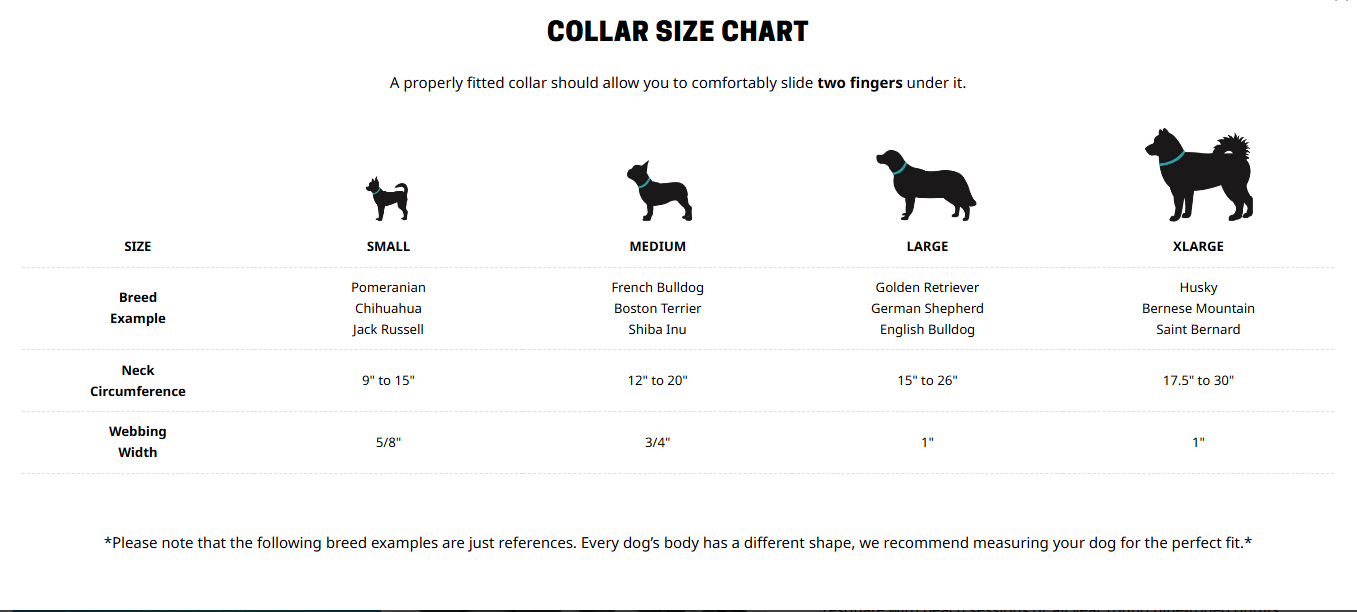Click the Collar Size Chart title
The image size is (1357, 612).
point(678,32)
